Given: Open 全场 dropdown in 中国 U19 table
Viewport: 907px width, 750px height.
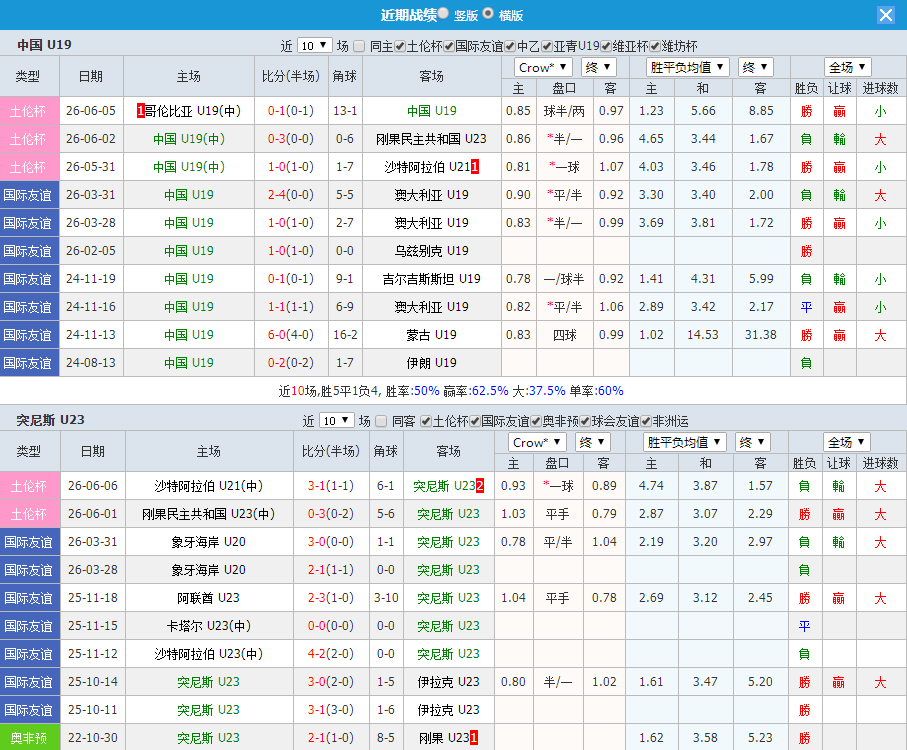Looking at the screenshot, I should [847, 68].
